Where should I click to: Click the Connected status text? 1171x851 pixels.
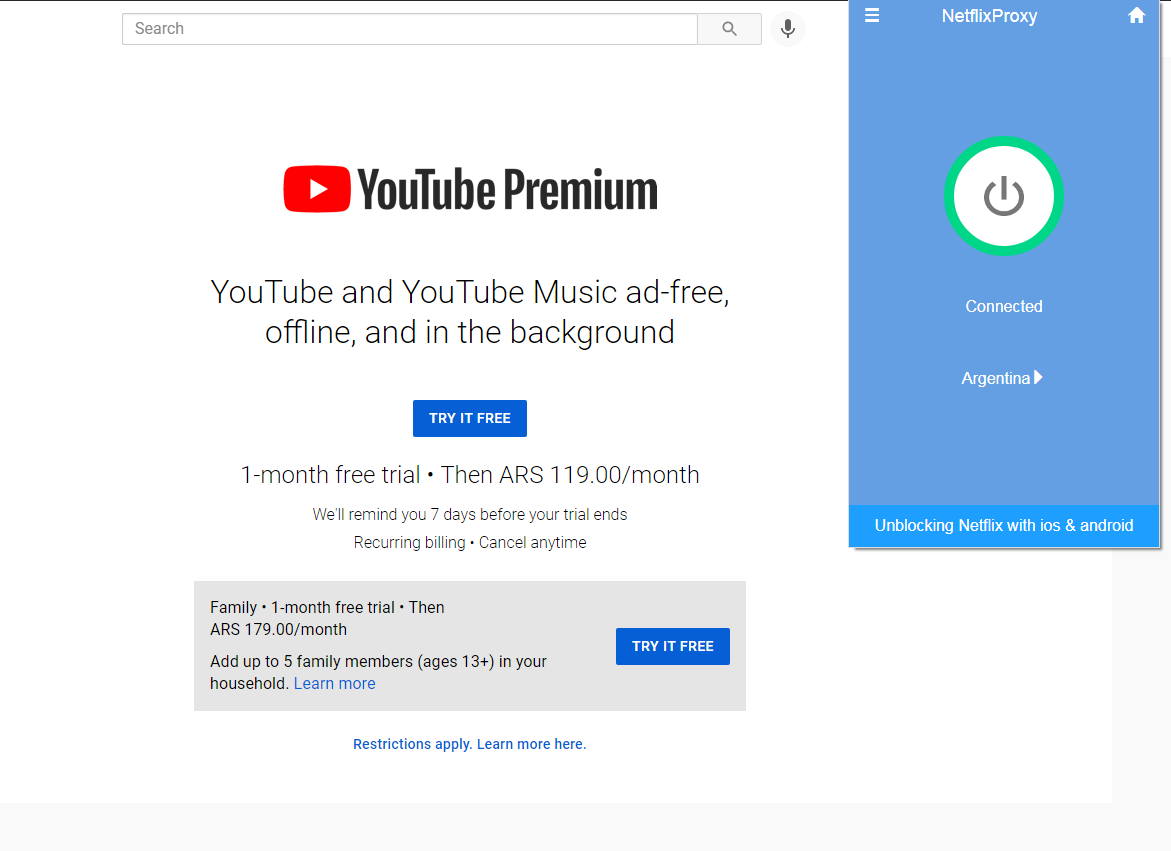tap(1004, 306)
